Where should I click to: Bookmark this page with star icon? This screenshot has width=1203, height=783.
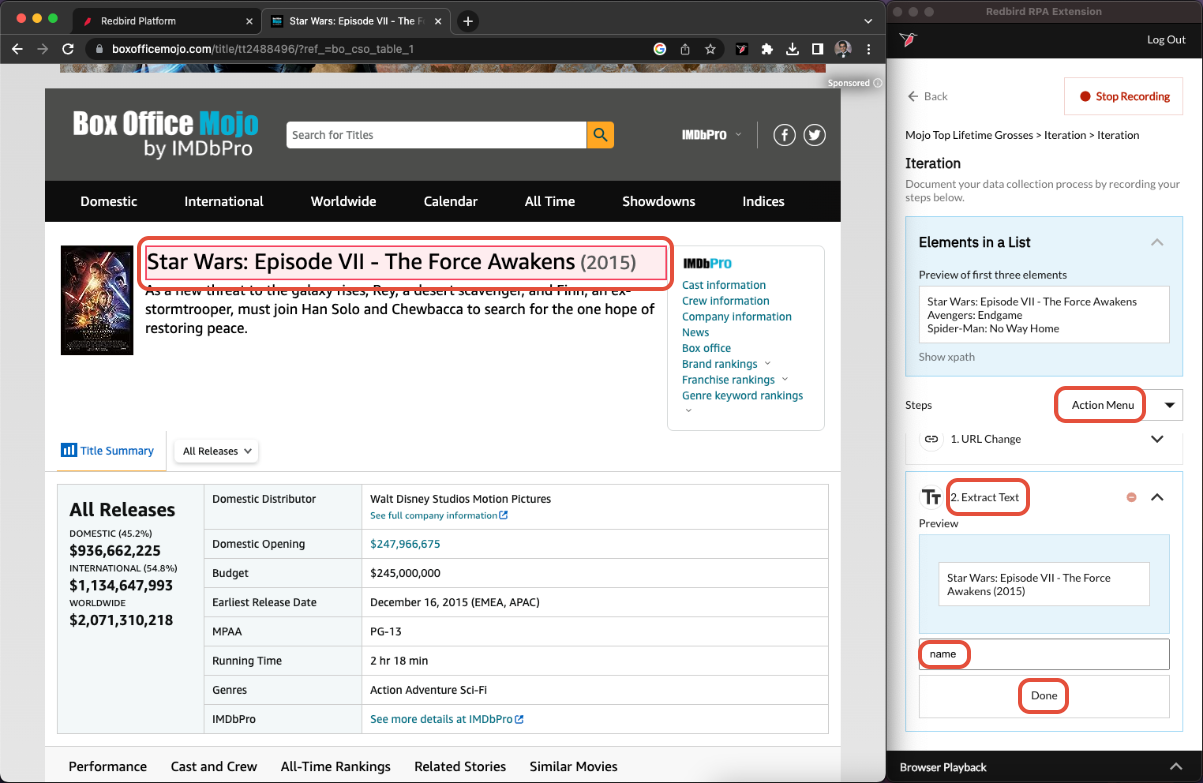pyautogui.click(x=710, y=48)
